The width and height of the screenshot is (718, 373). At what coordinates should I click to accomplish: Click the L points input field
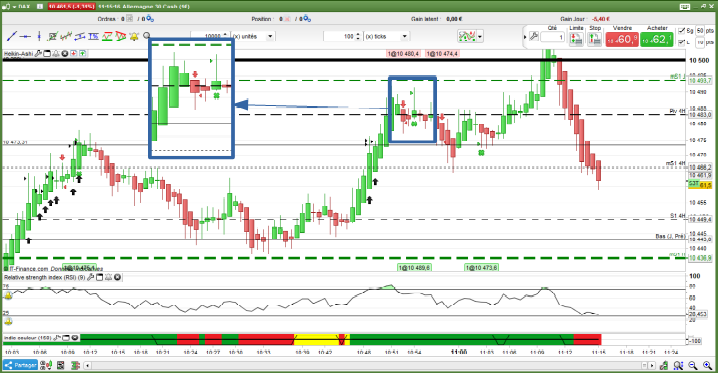coord(700,42)
